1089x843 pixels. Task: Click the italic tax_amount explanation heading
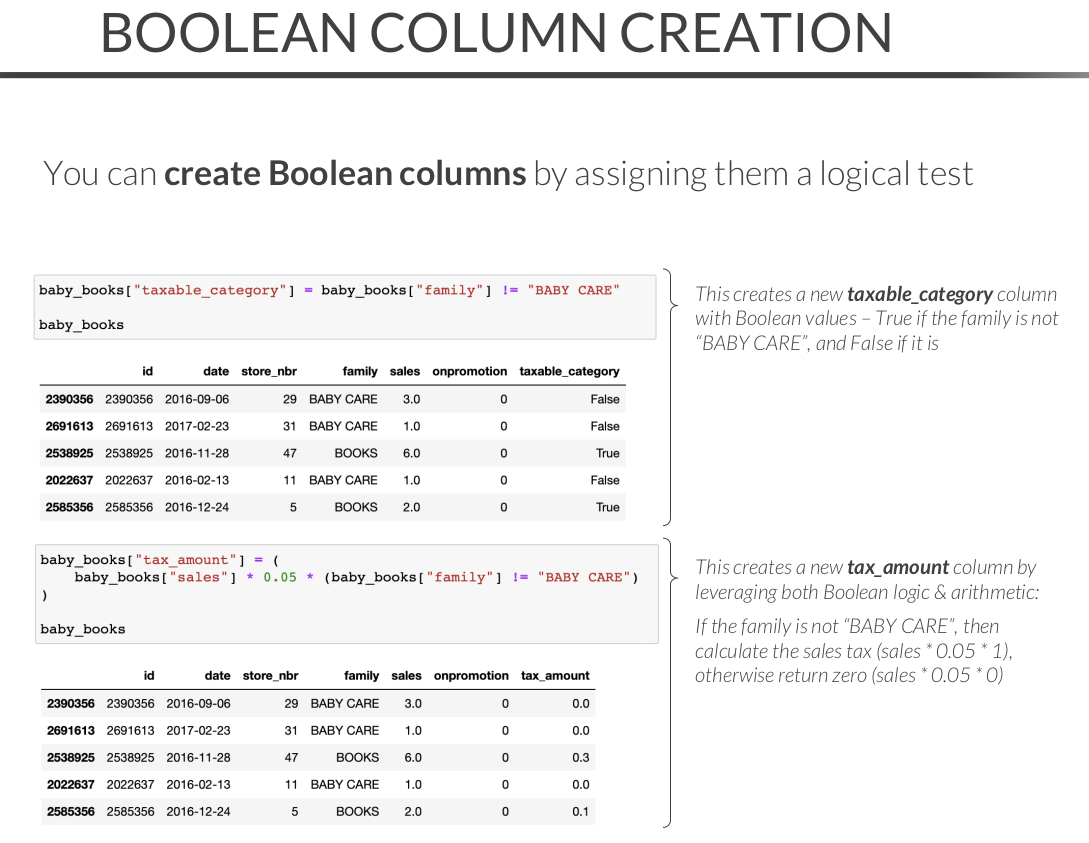click(x=866, y=580)
